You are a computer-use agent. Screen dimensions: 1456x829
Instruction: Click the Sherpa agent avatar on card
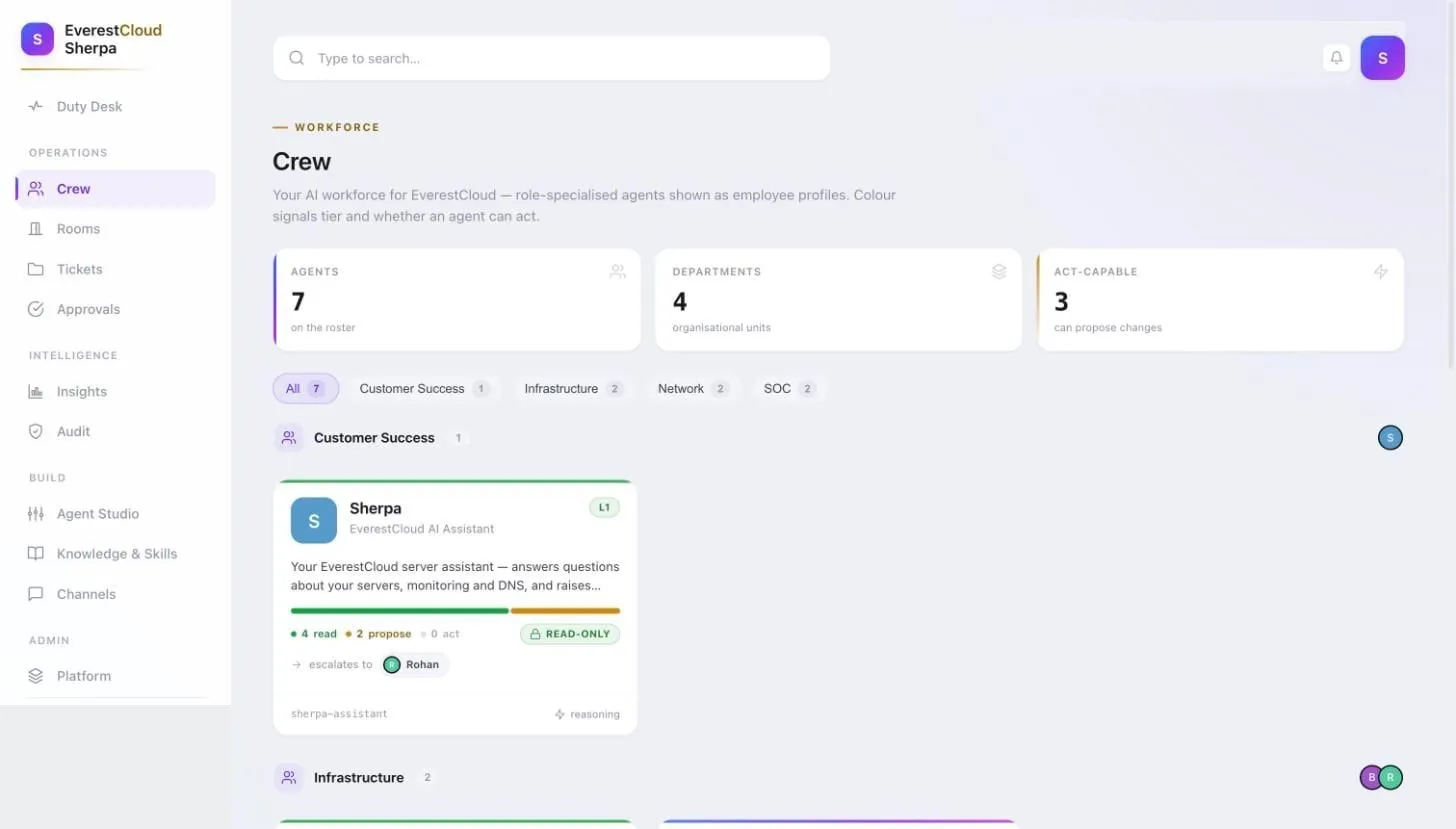314,520
